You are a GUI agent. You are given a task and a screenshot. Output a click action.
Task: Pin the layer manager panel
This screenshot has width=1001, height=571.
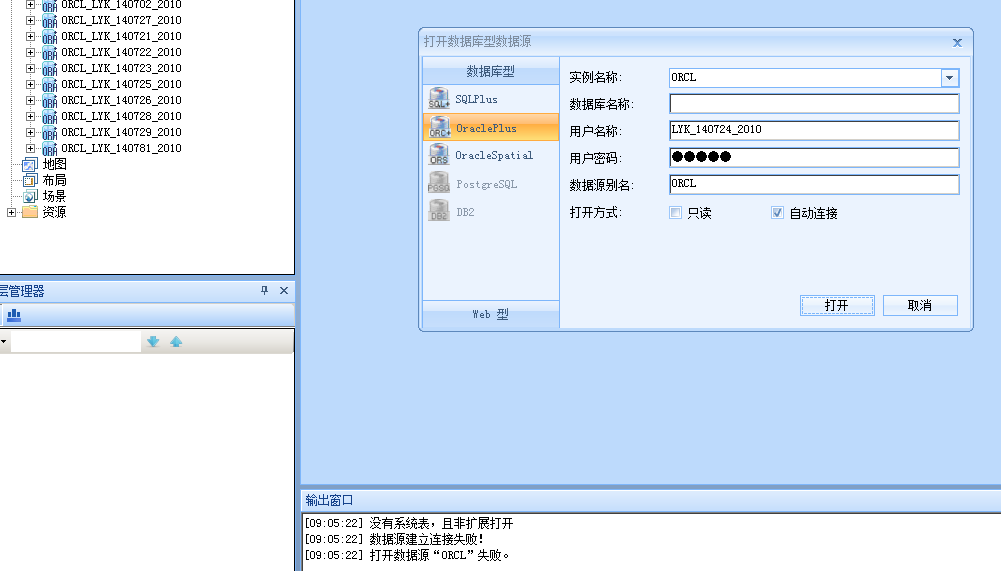point(264,291)
